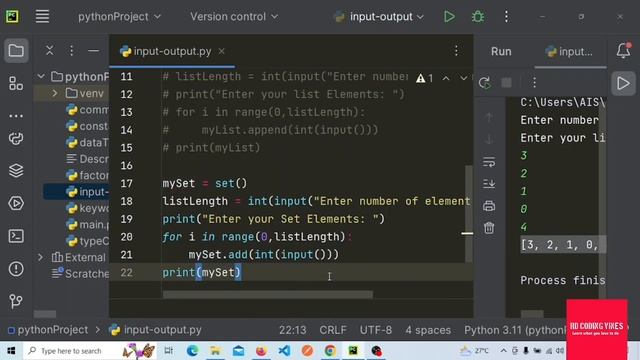Open notifications bell icon
Image resolution: width=640 pixels, height=360 pixels.
tap(623, 50)
